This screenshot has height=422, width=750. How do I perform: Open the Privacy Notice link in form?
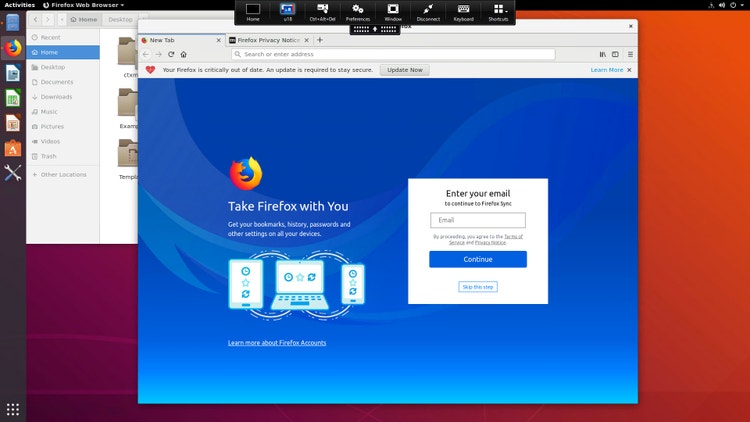pos(490,243)
